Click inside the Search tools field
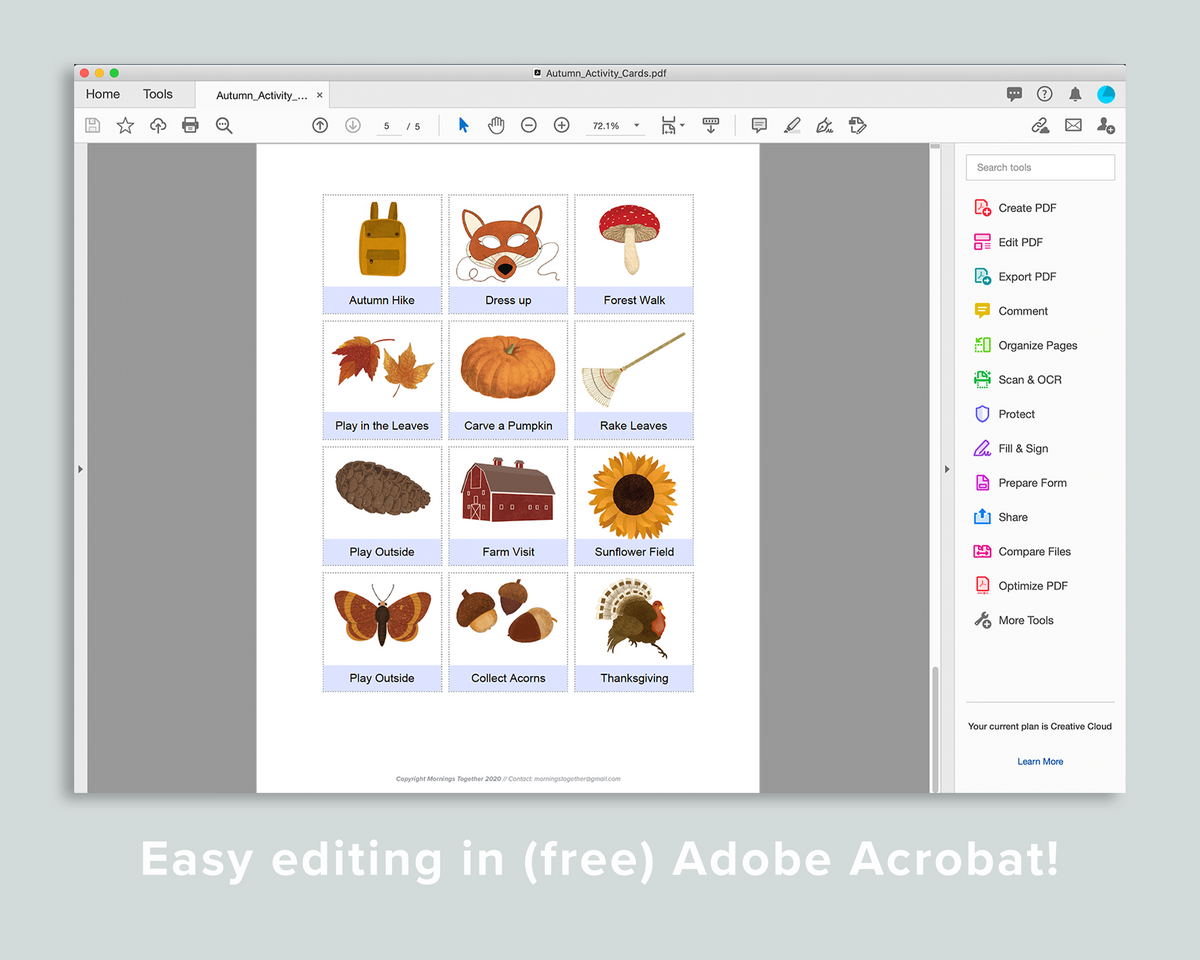Image resolution: width=1200 pixels, height=960 pixels. 1040,167
